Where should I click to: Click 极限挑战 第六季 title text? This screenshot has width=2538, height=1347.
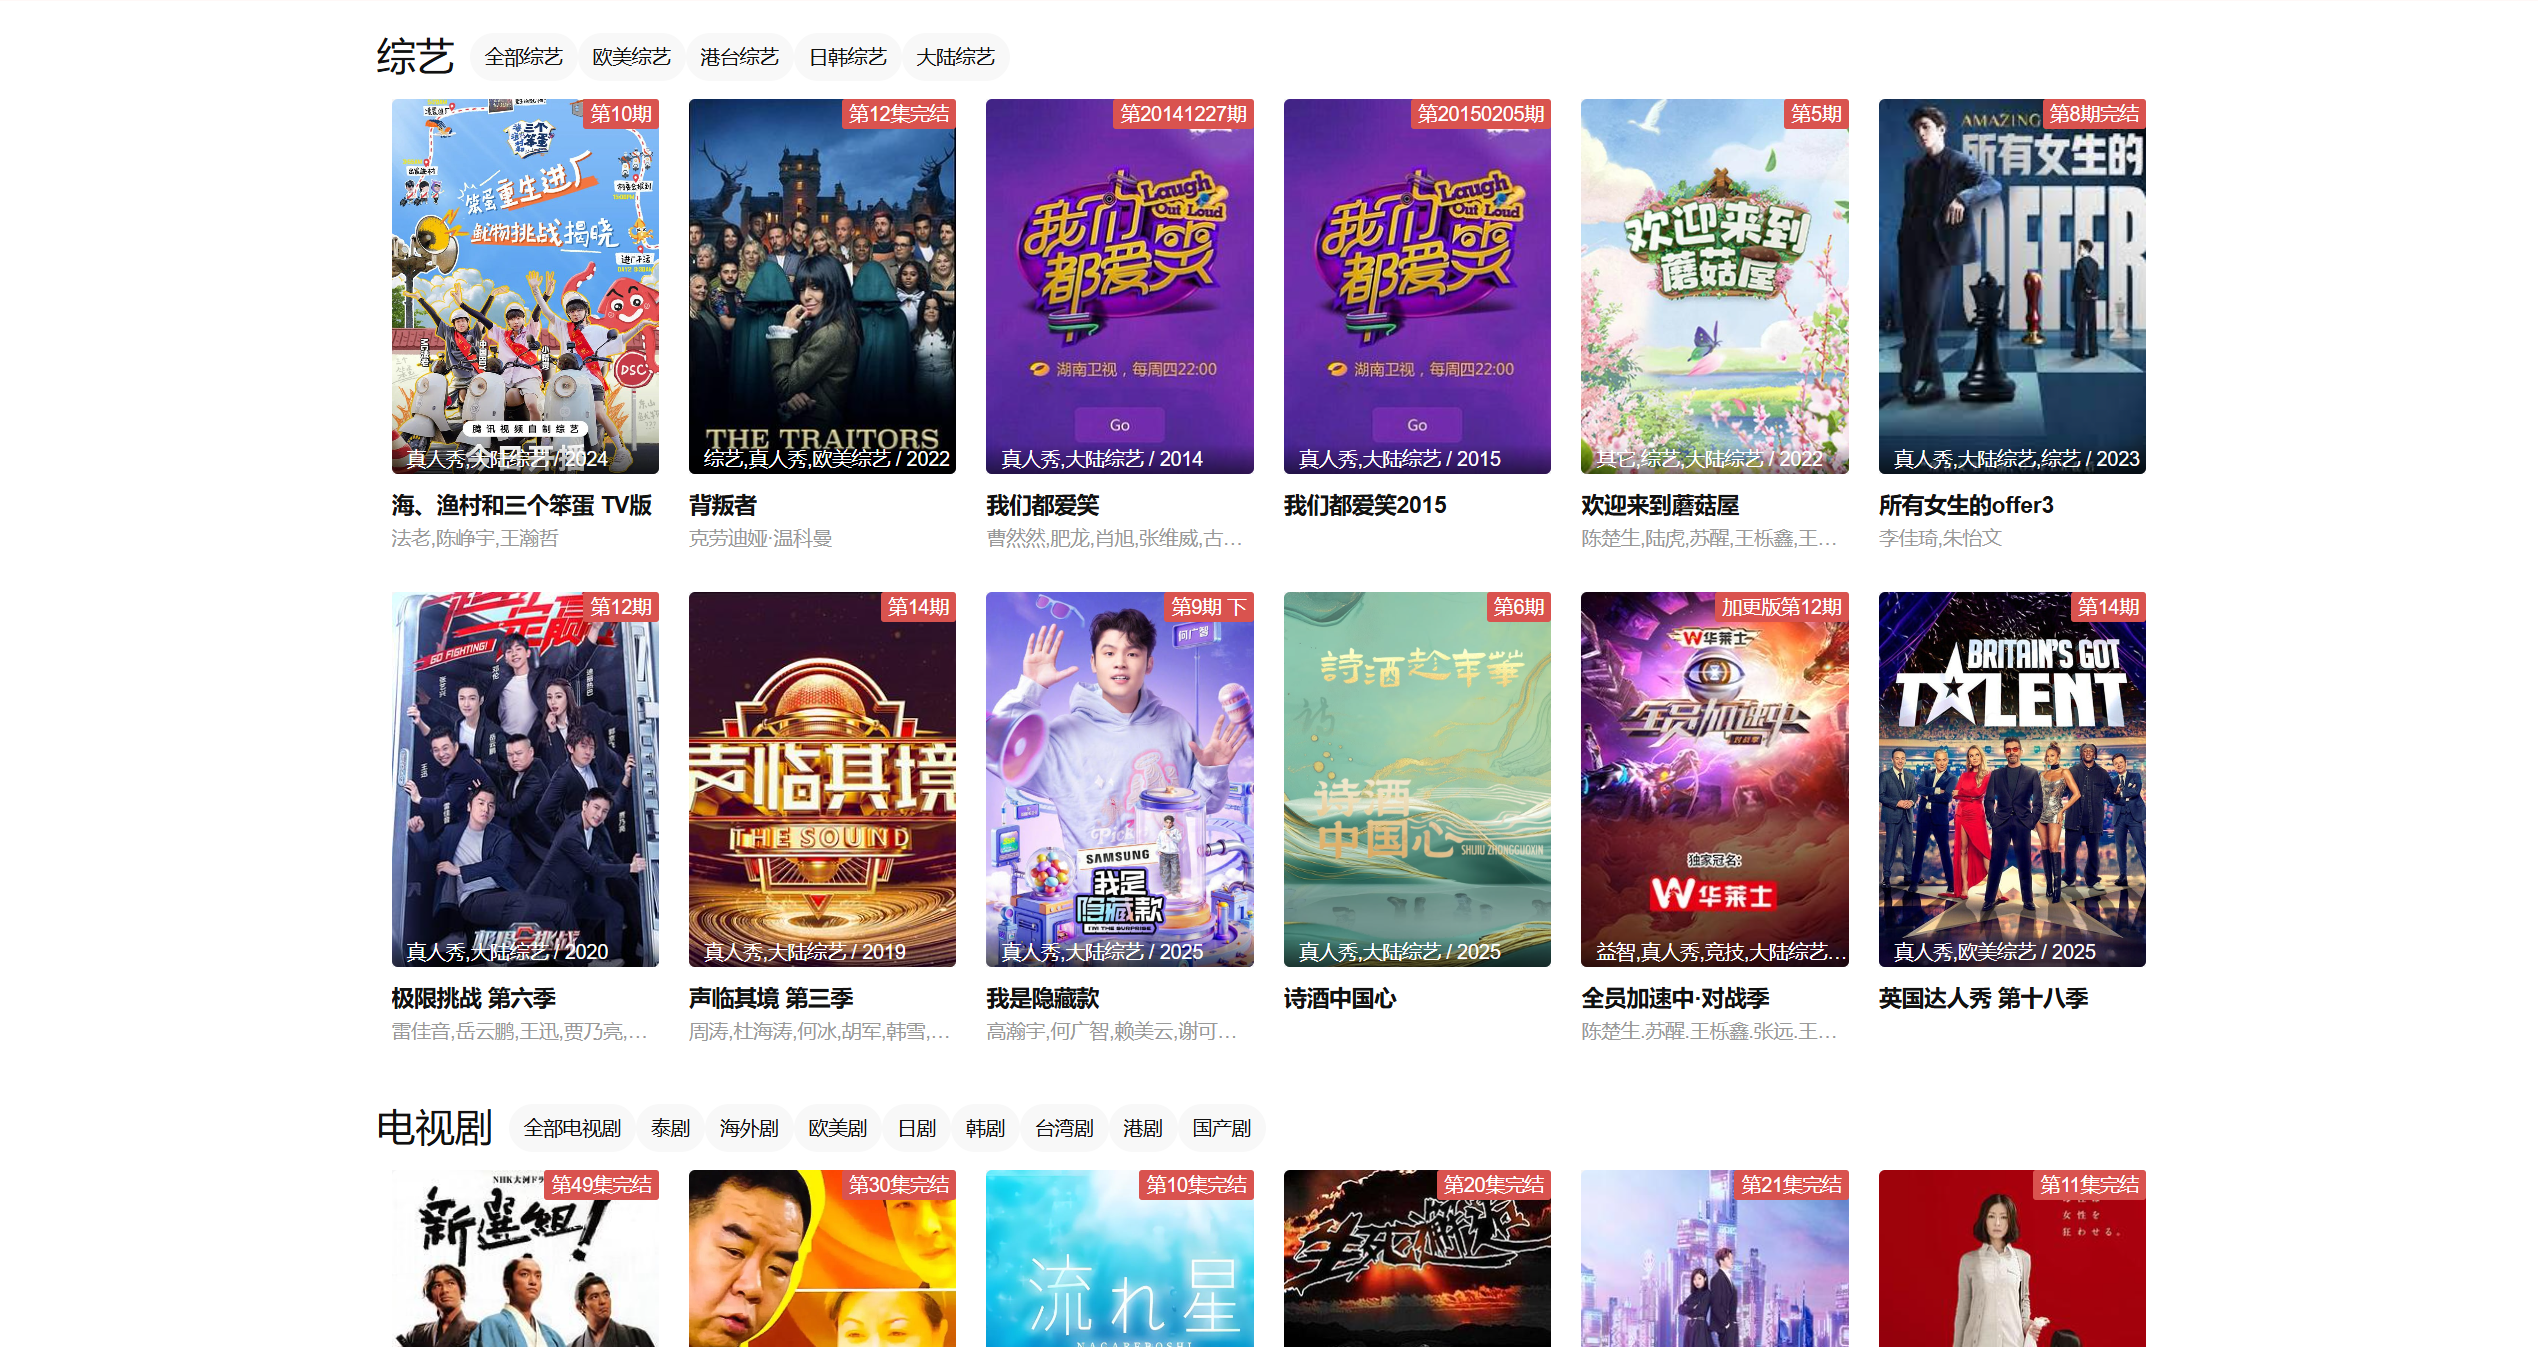[473, 998]
